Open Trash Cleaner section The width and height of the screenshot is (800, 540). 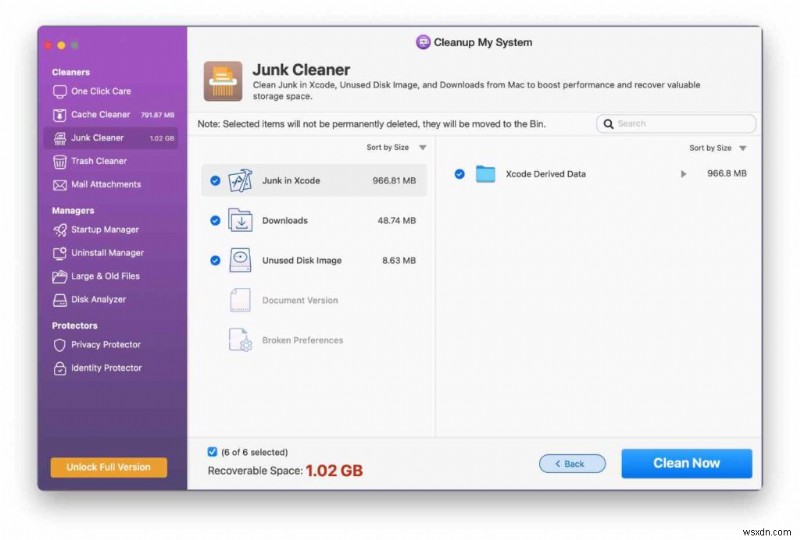coord(99,161)
